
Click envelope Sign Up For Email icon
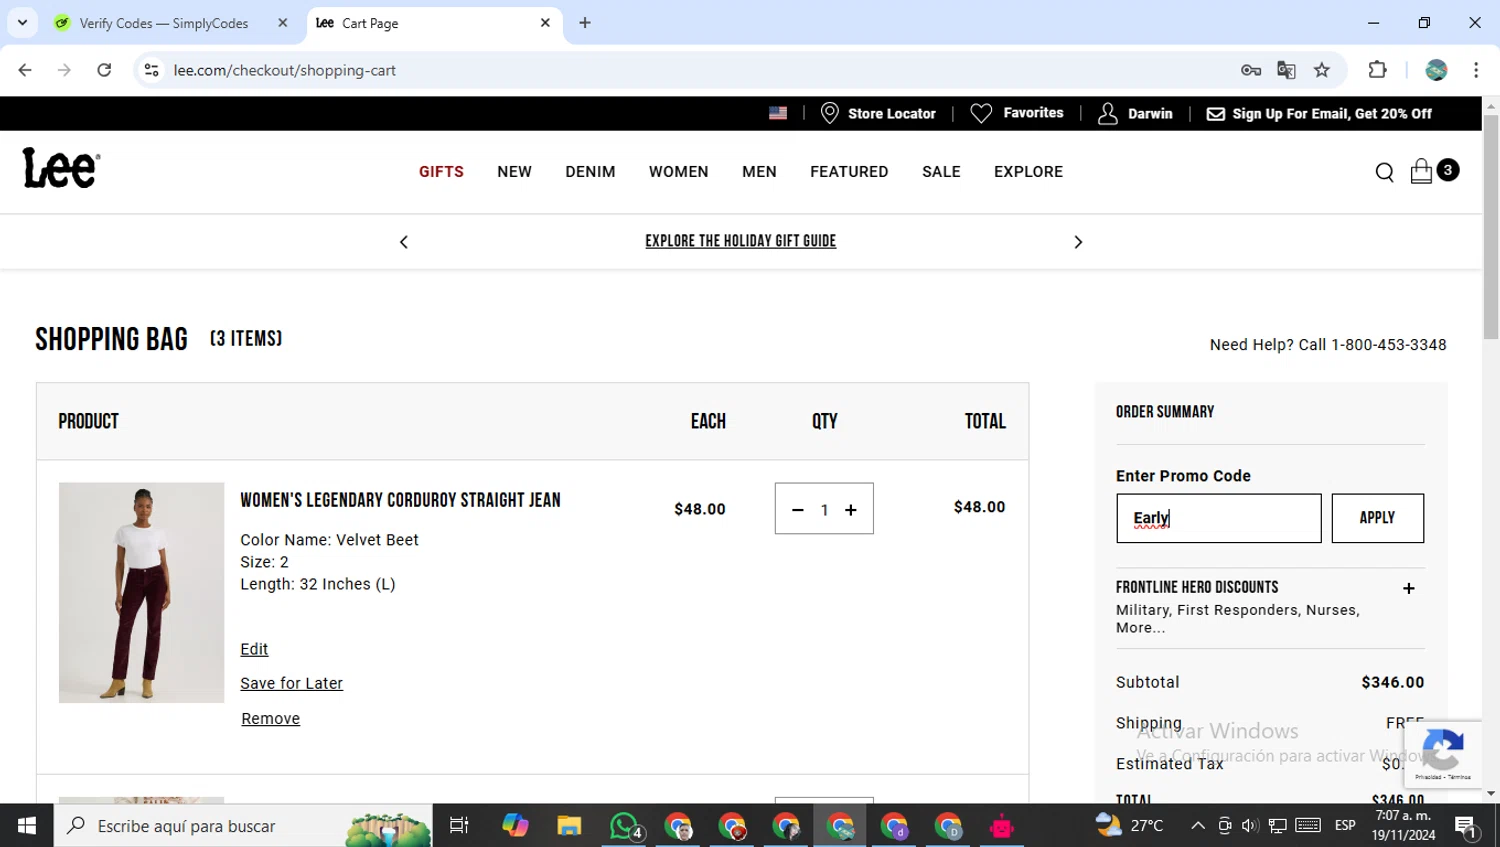tap(1215, 114)
